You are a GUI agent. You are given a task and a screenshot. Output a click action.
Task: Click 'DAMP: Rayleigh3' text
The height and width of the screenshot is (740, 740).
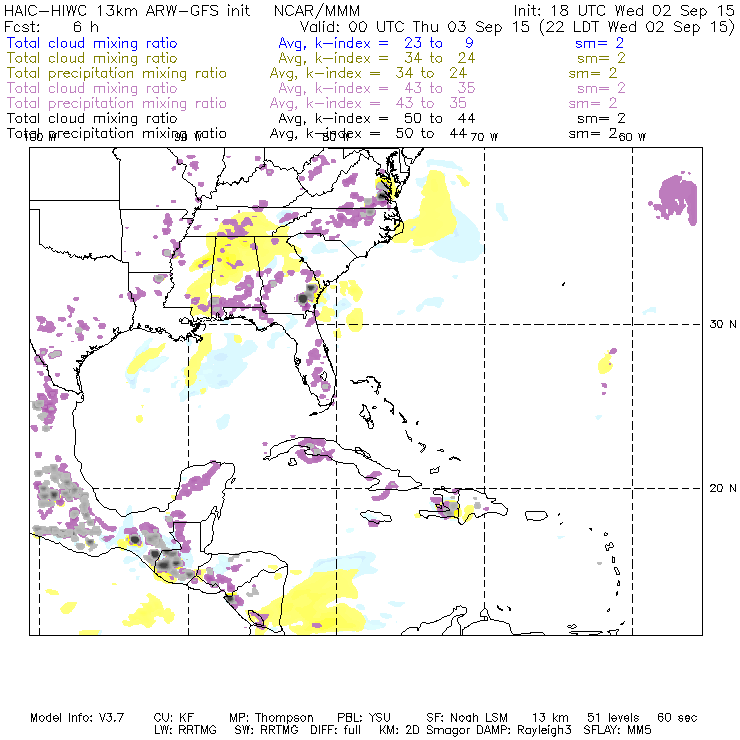click(523, 730)
